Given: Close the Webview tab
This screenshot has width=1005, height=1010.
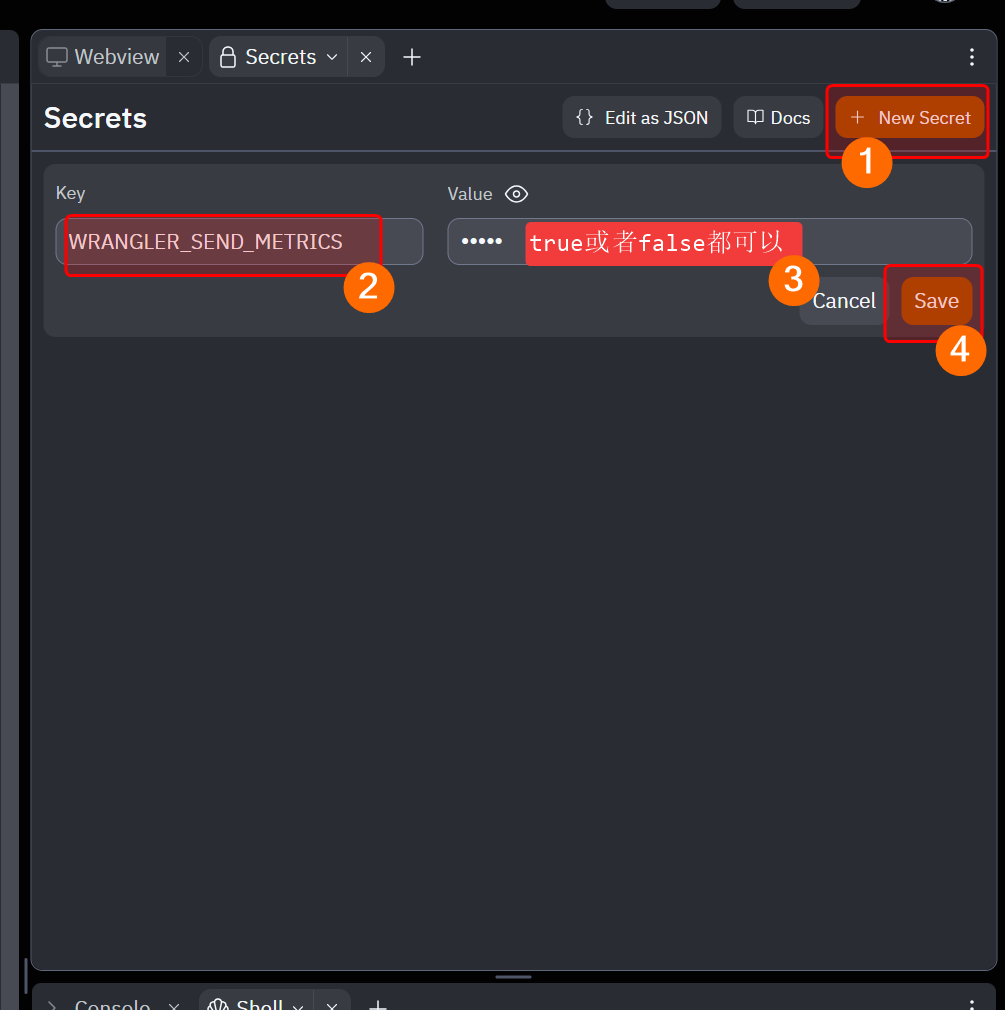Looking at the screenshot, I should [184, 57].
